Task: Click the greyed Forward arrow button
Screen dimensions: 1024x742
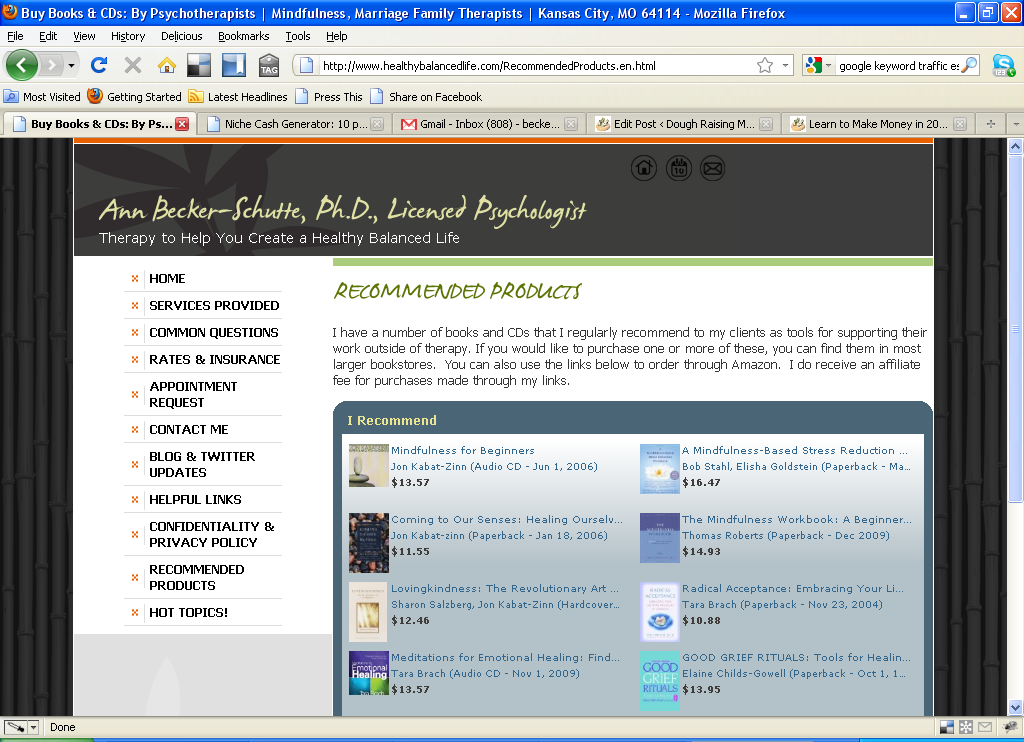Action: click(51, 65)
